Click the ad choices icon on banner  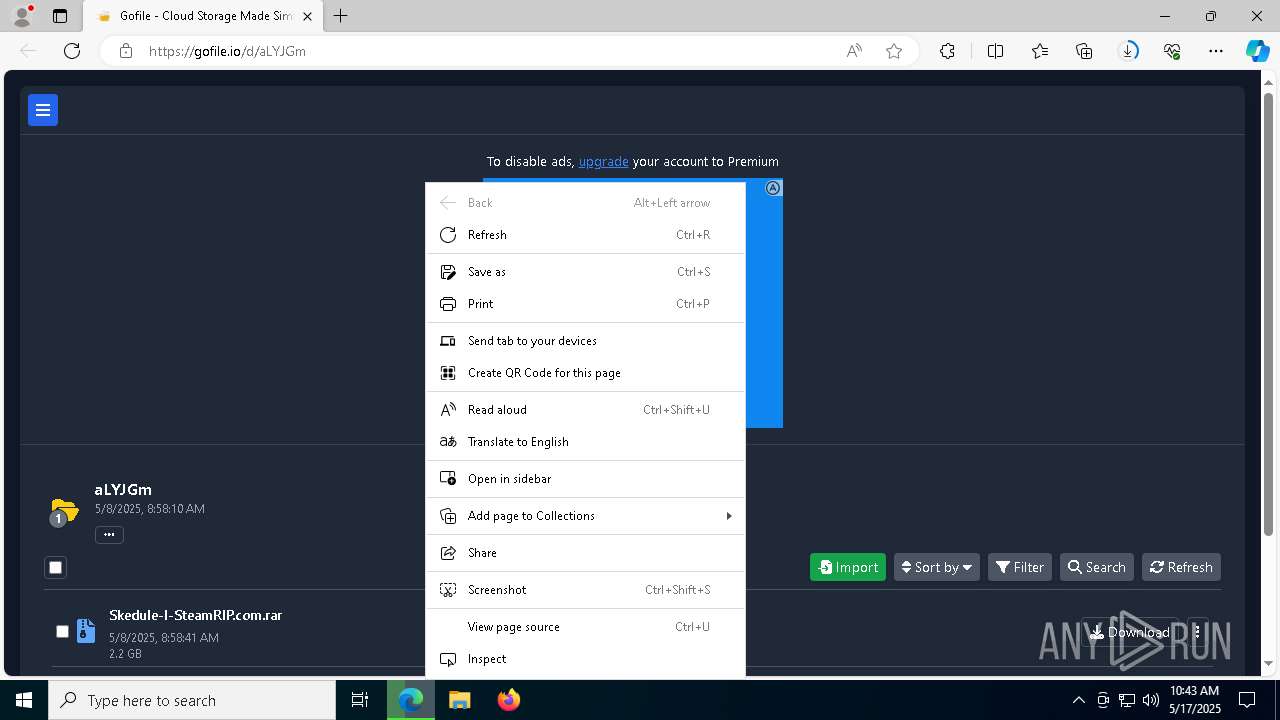click(x=773, y=188)
